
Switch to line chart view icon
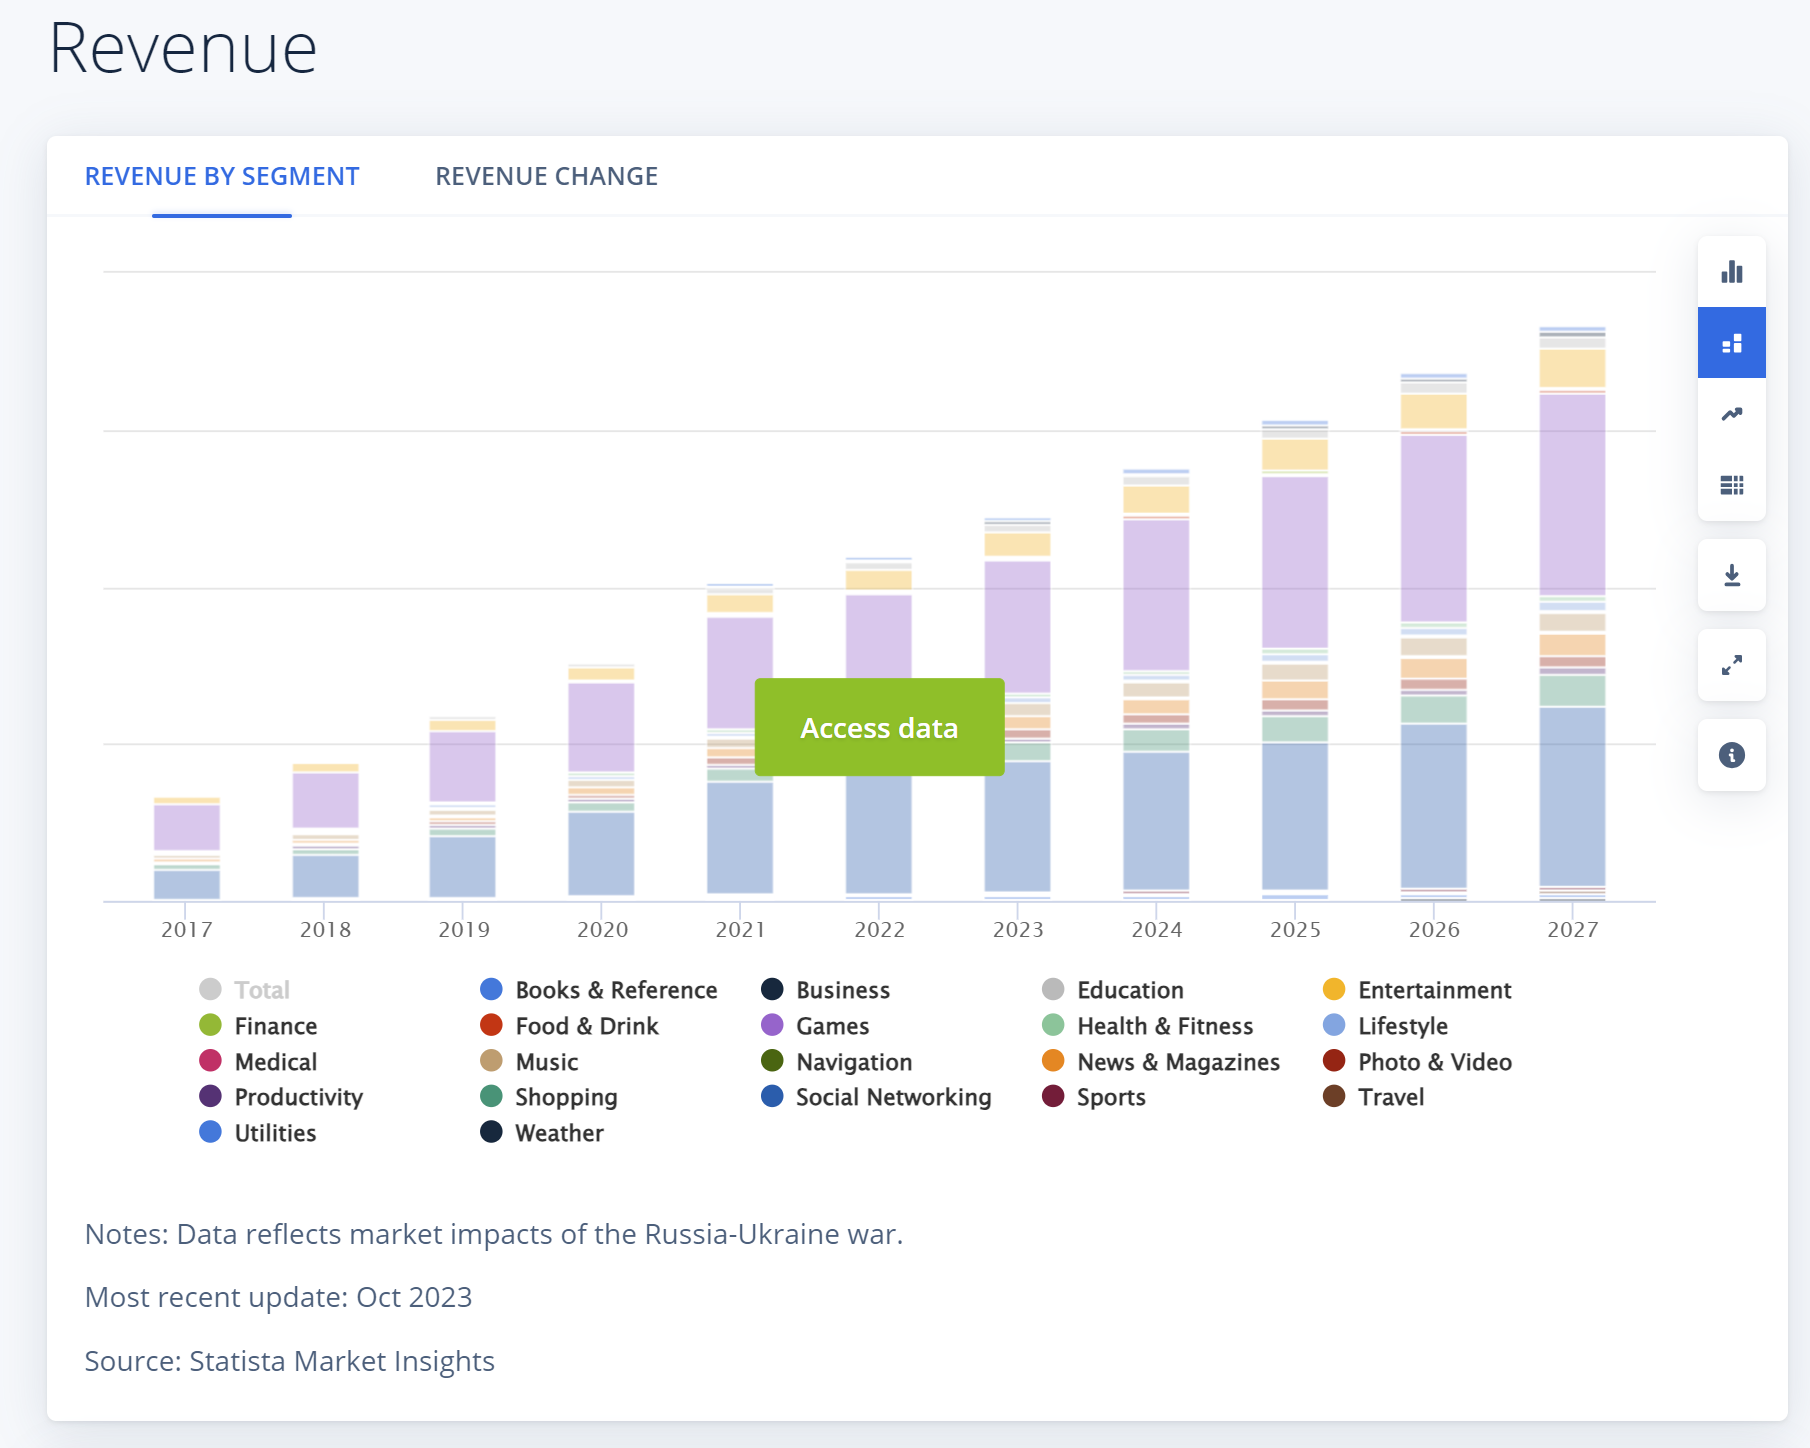(1731, 414)
